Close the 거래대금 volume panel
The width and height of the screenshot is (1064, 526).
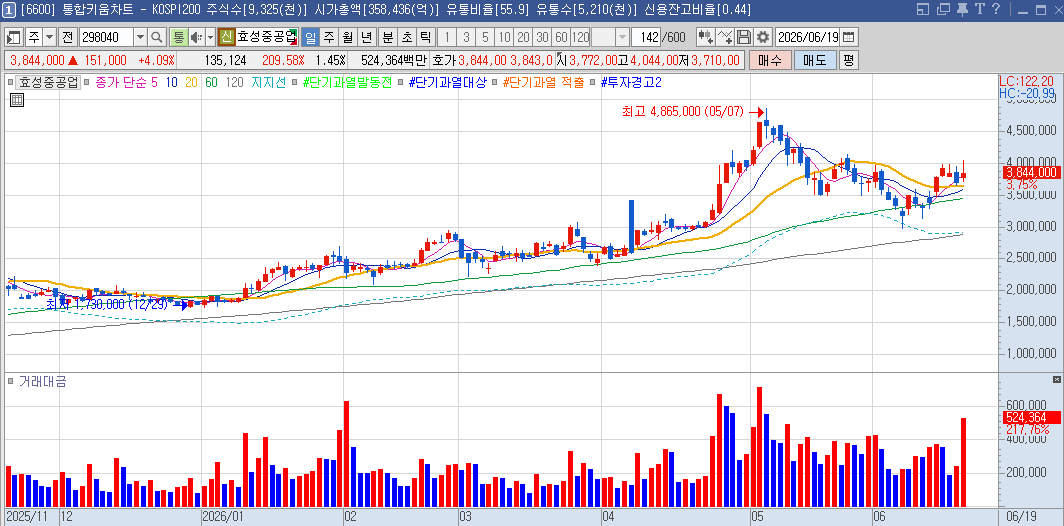click(1057, 379)
